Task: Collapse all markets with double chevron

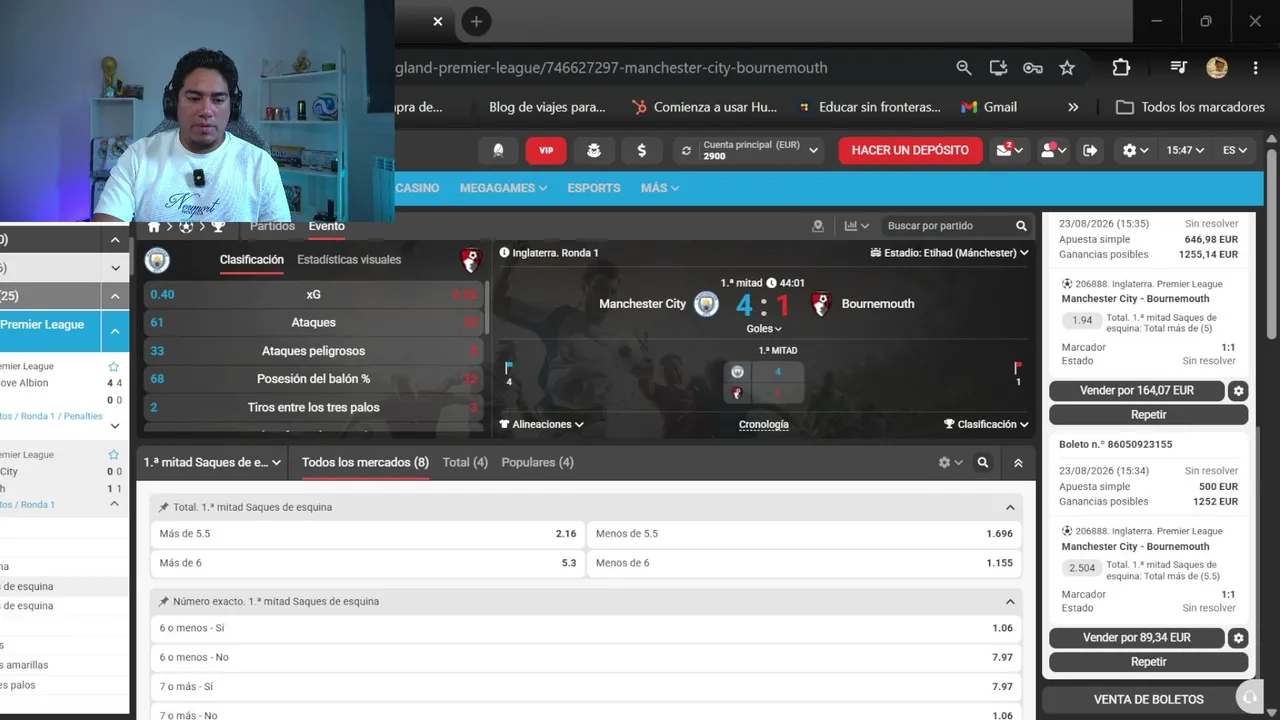Action: click(1018, 463)
